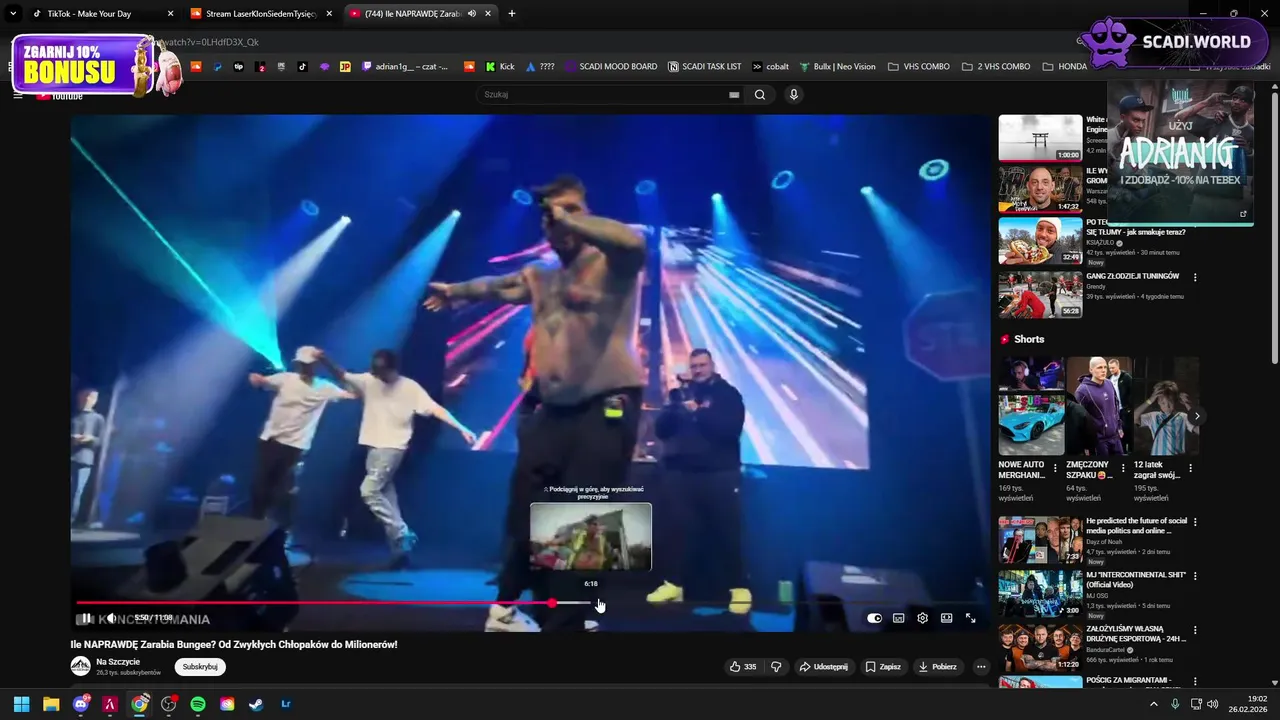1280x720 pixels.
Task: Show next Shorts with the arrow chevron
Action: tap(1197, 416)
